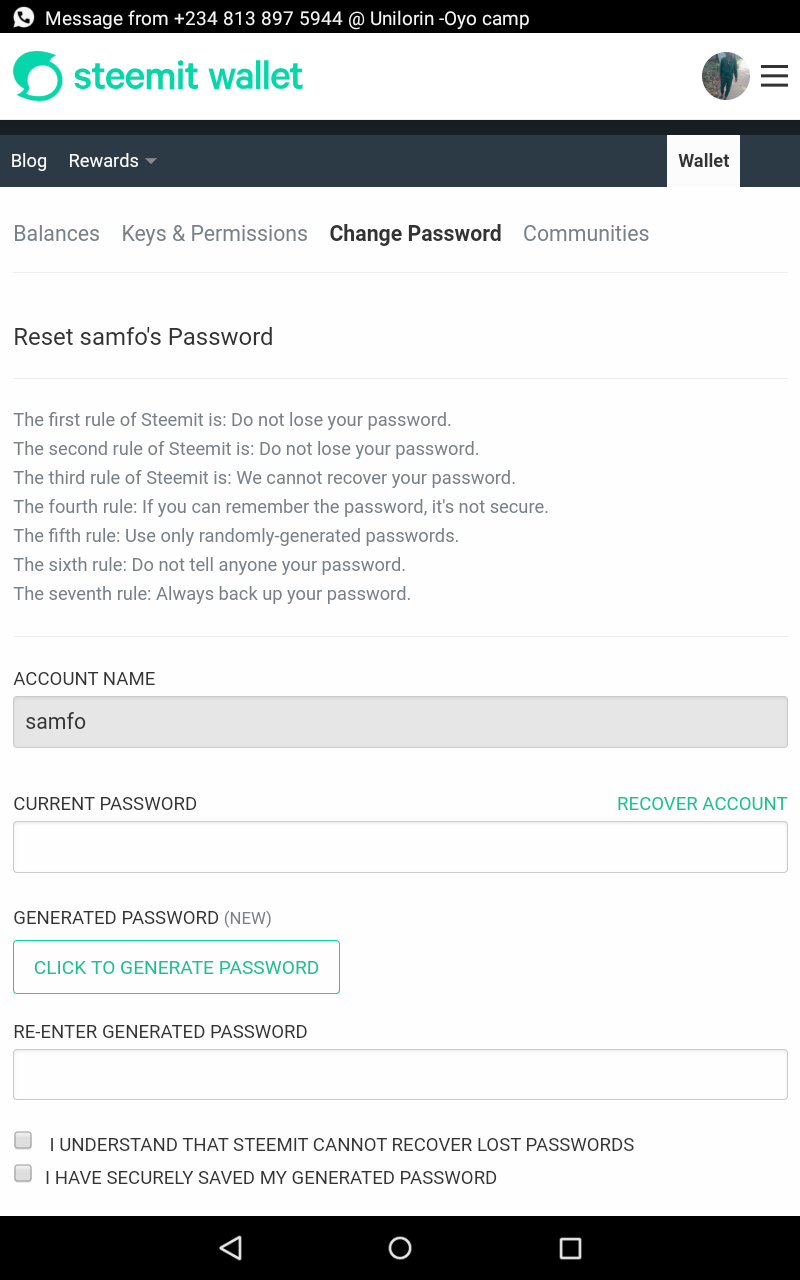The image size is (800, 1280).
Task: Select the Change Password tab
Action: pyautogui.click(x=415, y=233)
